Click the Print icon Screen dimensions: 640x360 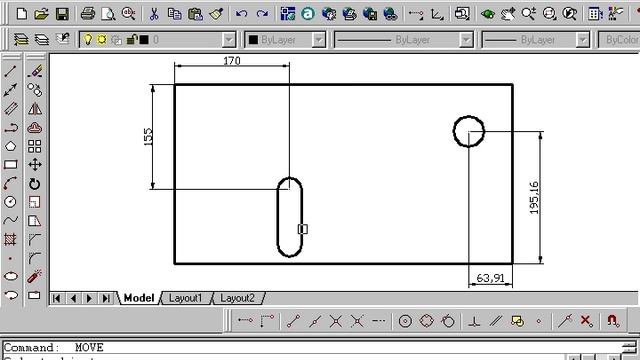point(87,14)
